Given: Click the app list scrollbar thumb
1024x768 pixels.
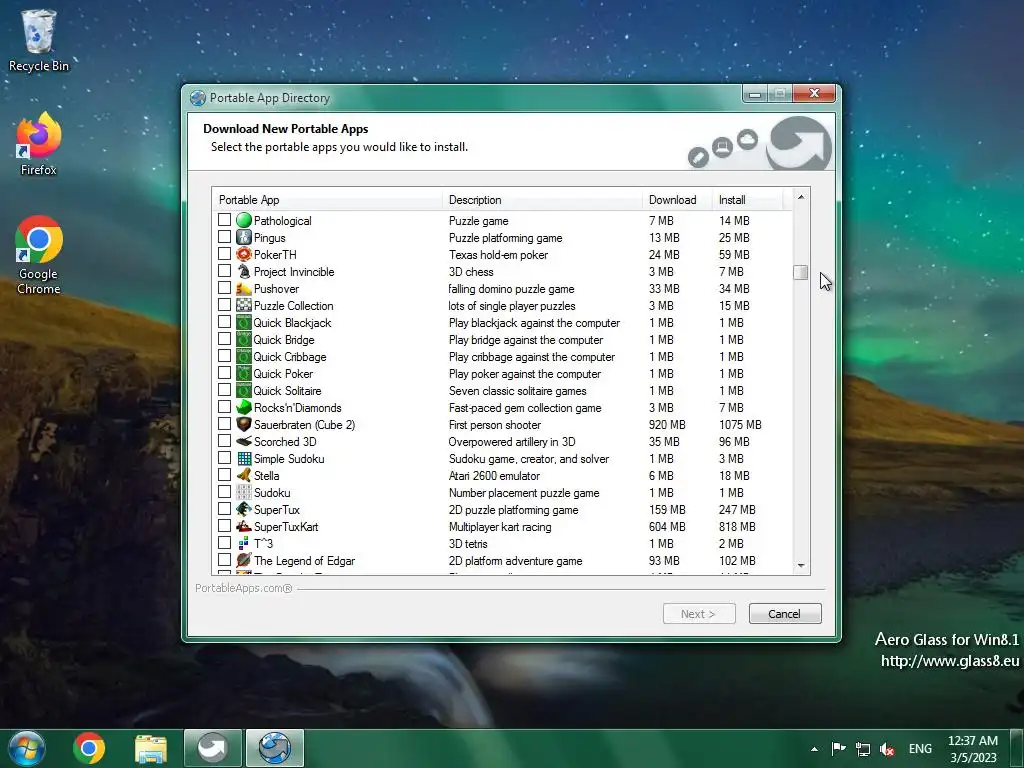Looking at the screenshot, I should [801, 272].
